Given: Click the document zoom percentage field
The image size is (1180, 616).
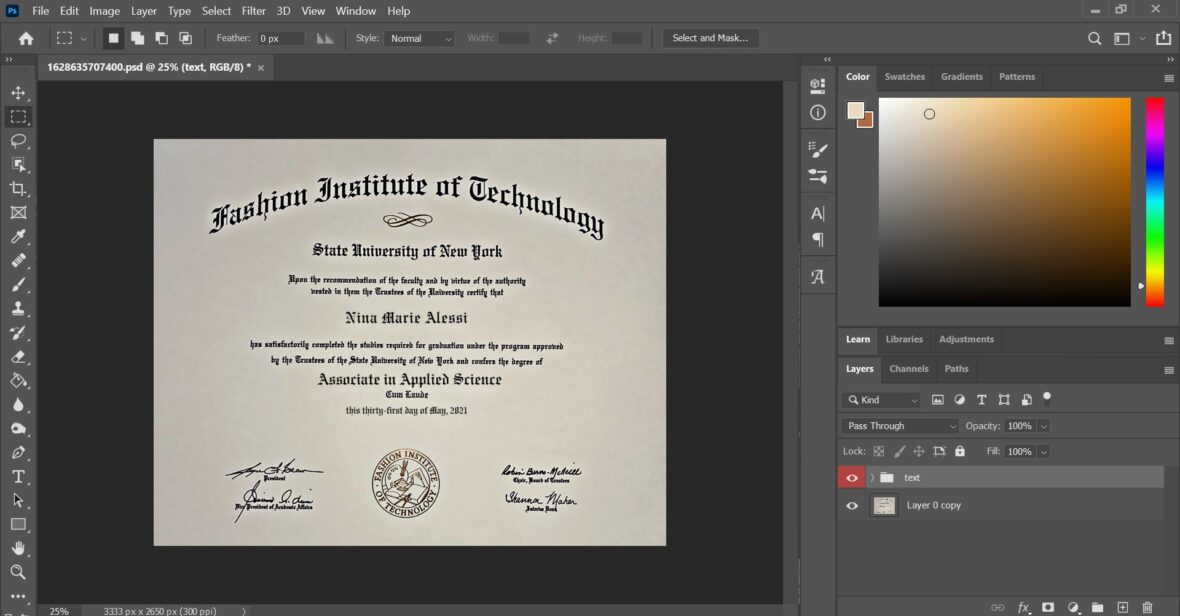Looking at the screenshot, I should 58,610.
